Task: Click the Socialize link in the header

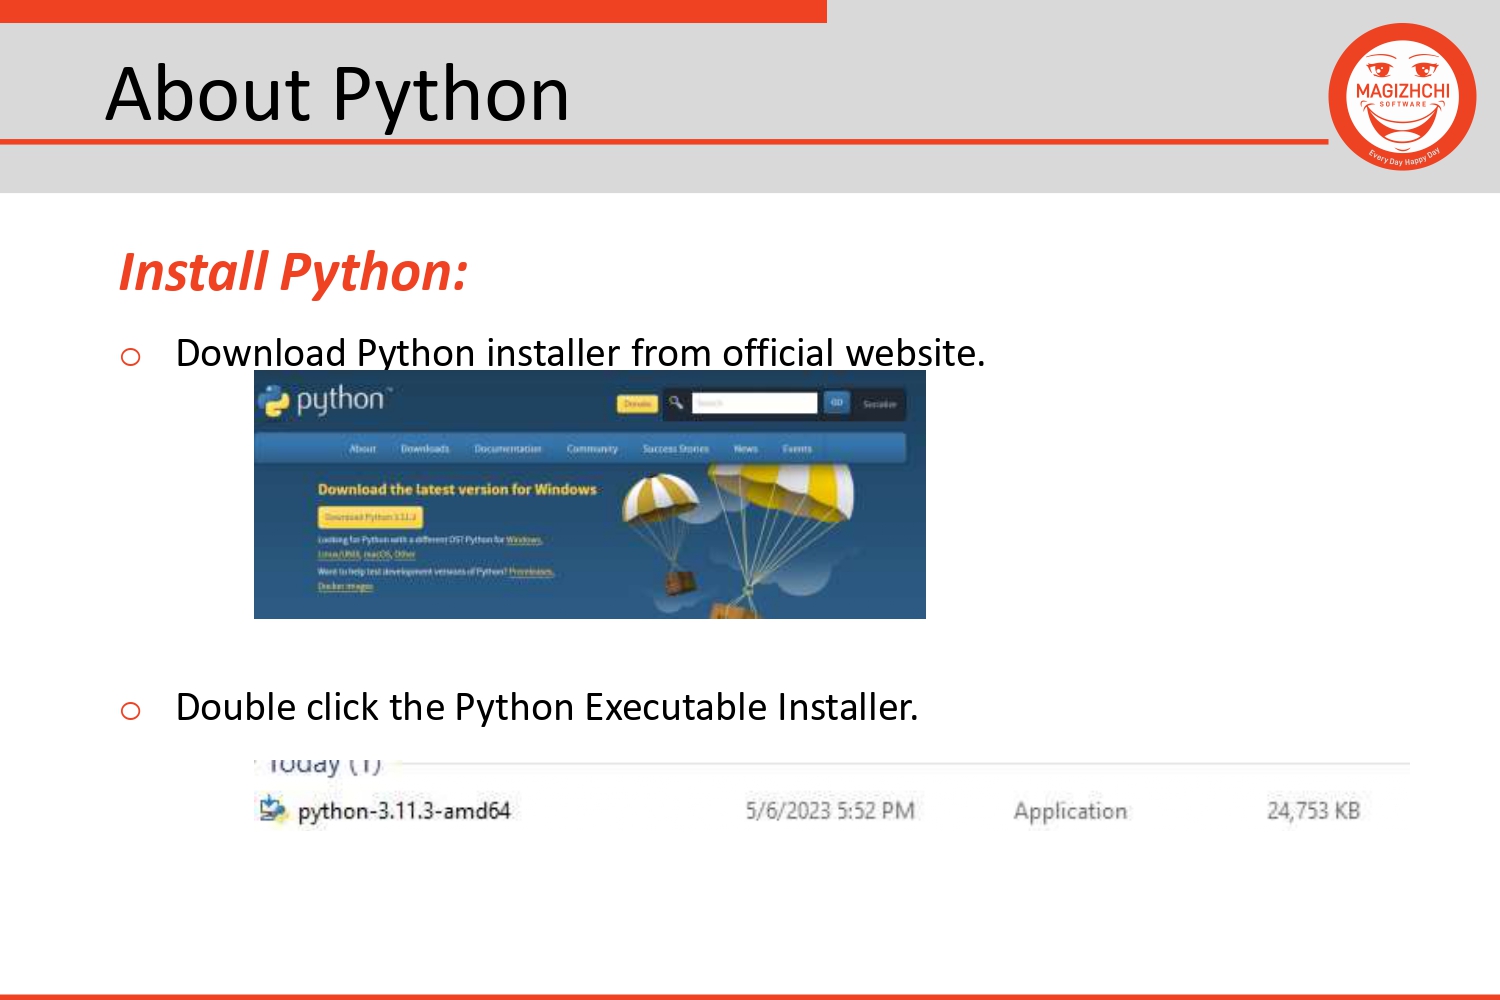Action: pos(880,404)
